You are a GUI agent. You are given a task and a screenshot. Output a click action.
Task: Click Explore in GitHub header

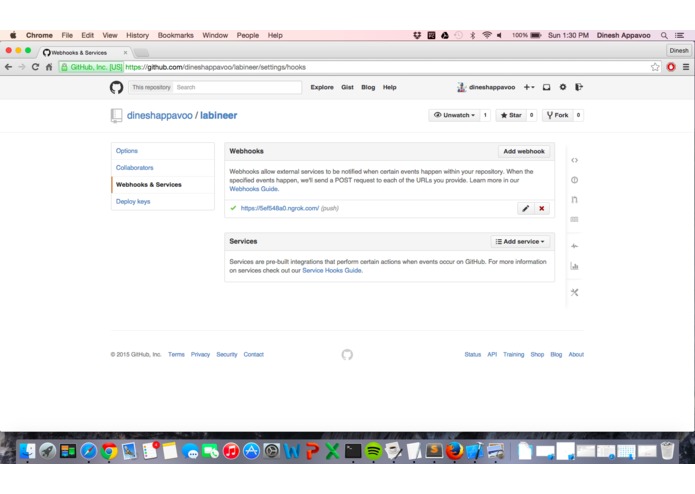pos(322,87)
